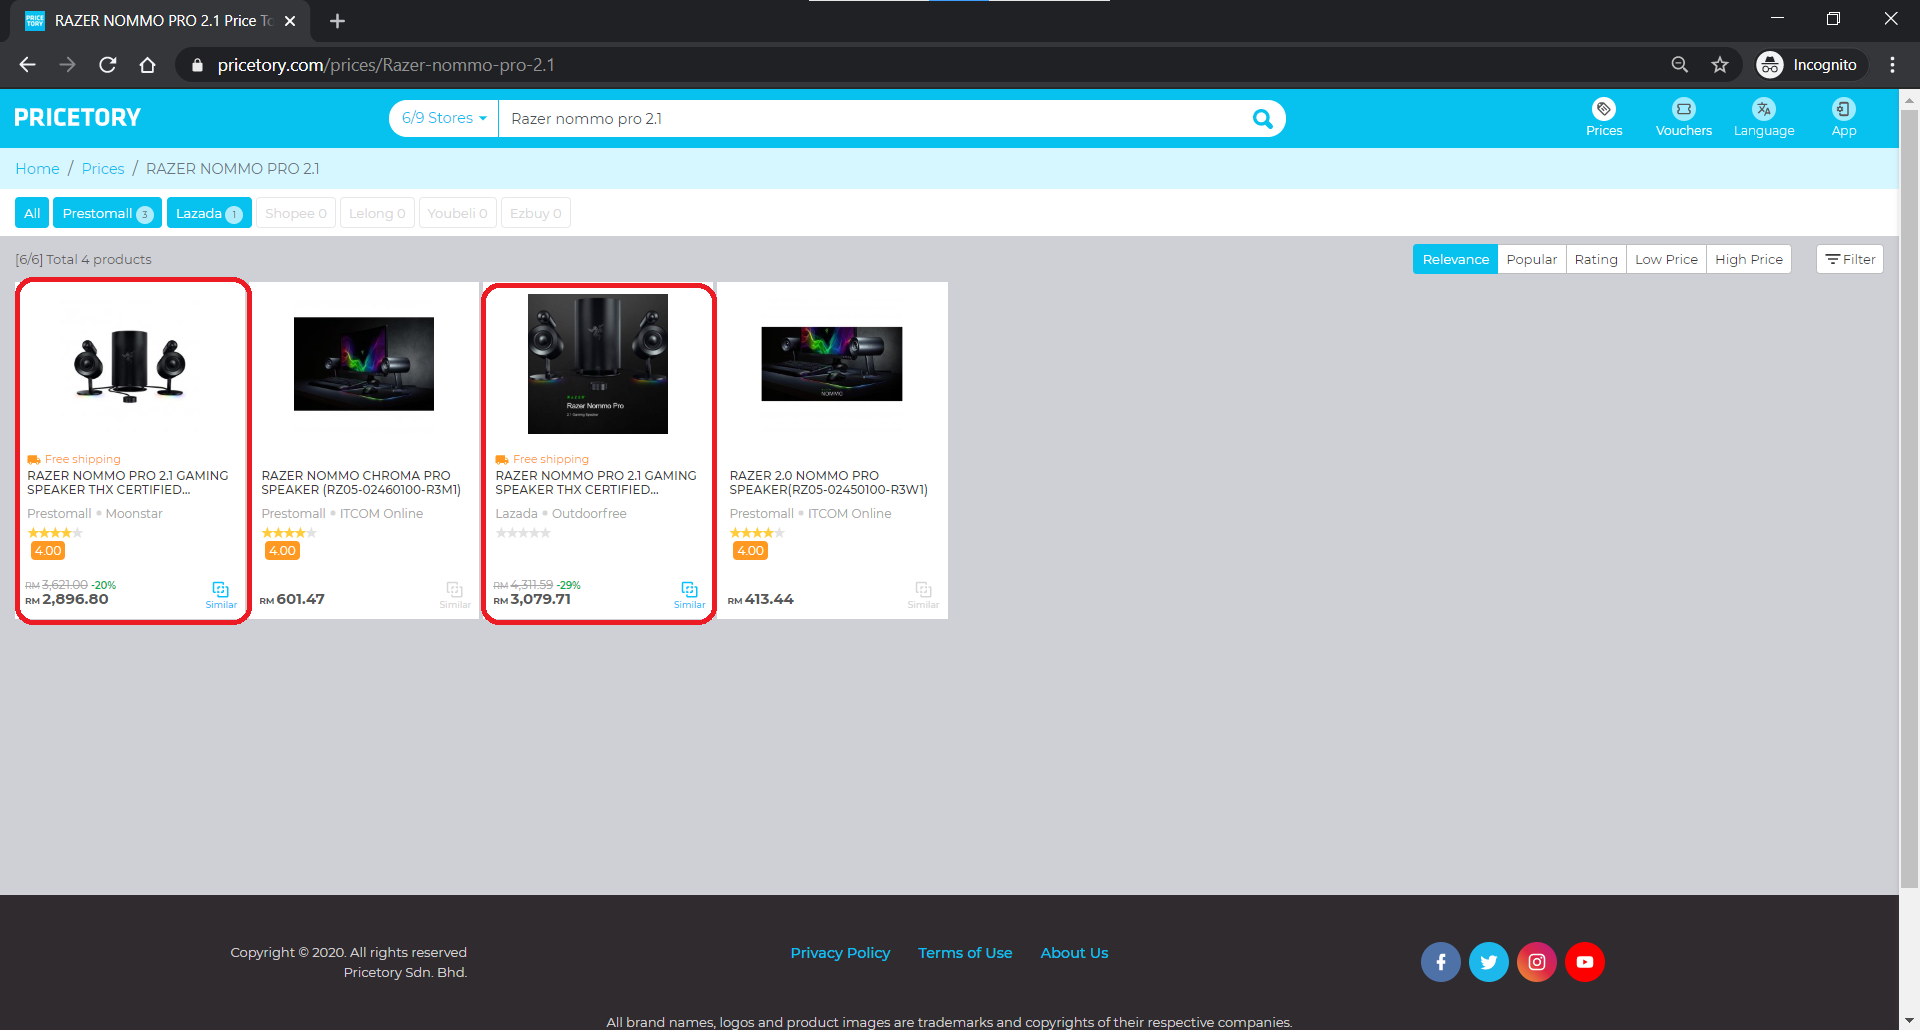Click the scrollbar down arrow

point(1909,1020)
